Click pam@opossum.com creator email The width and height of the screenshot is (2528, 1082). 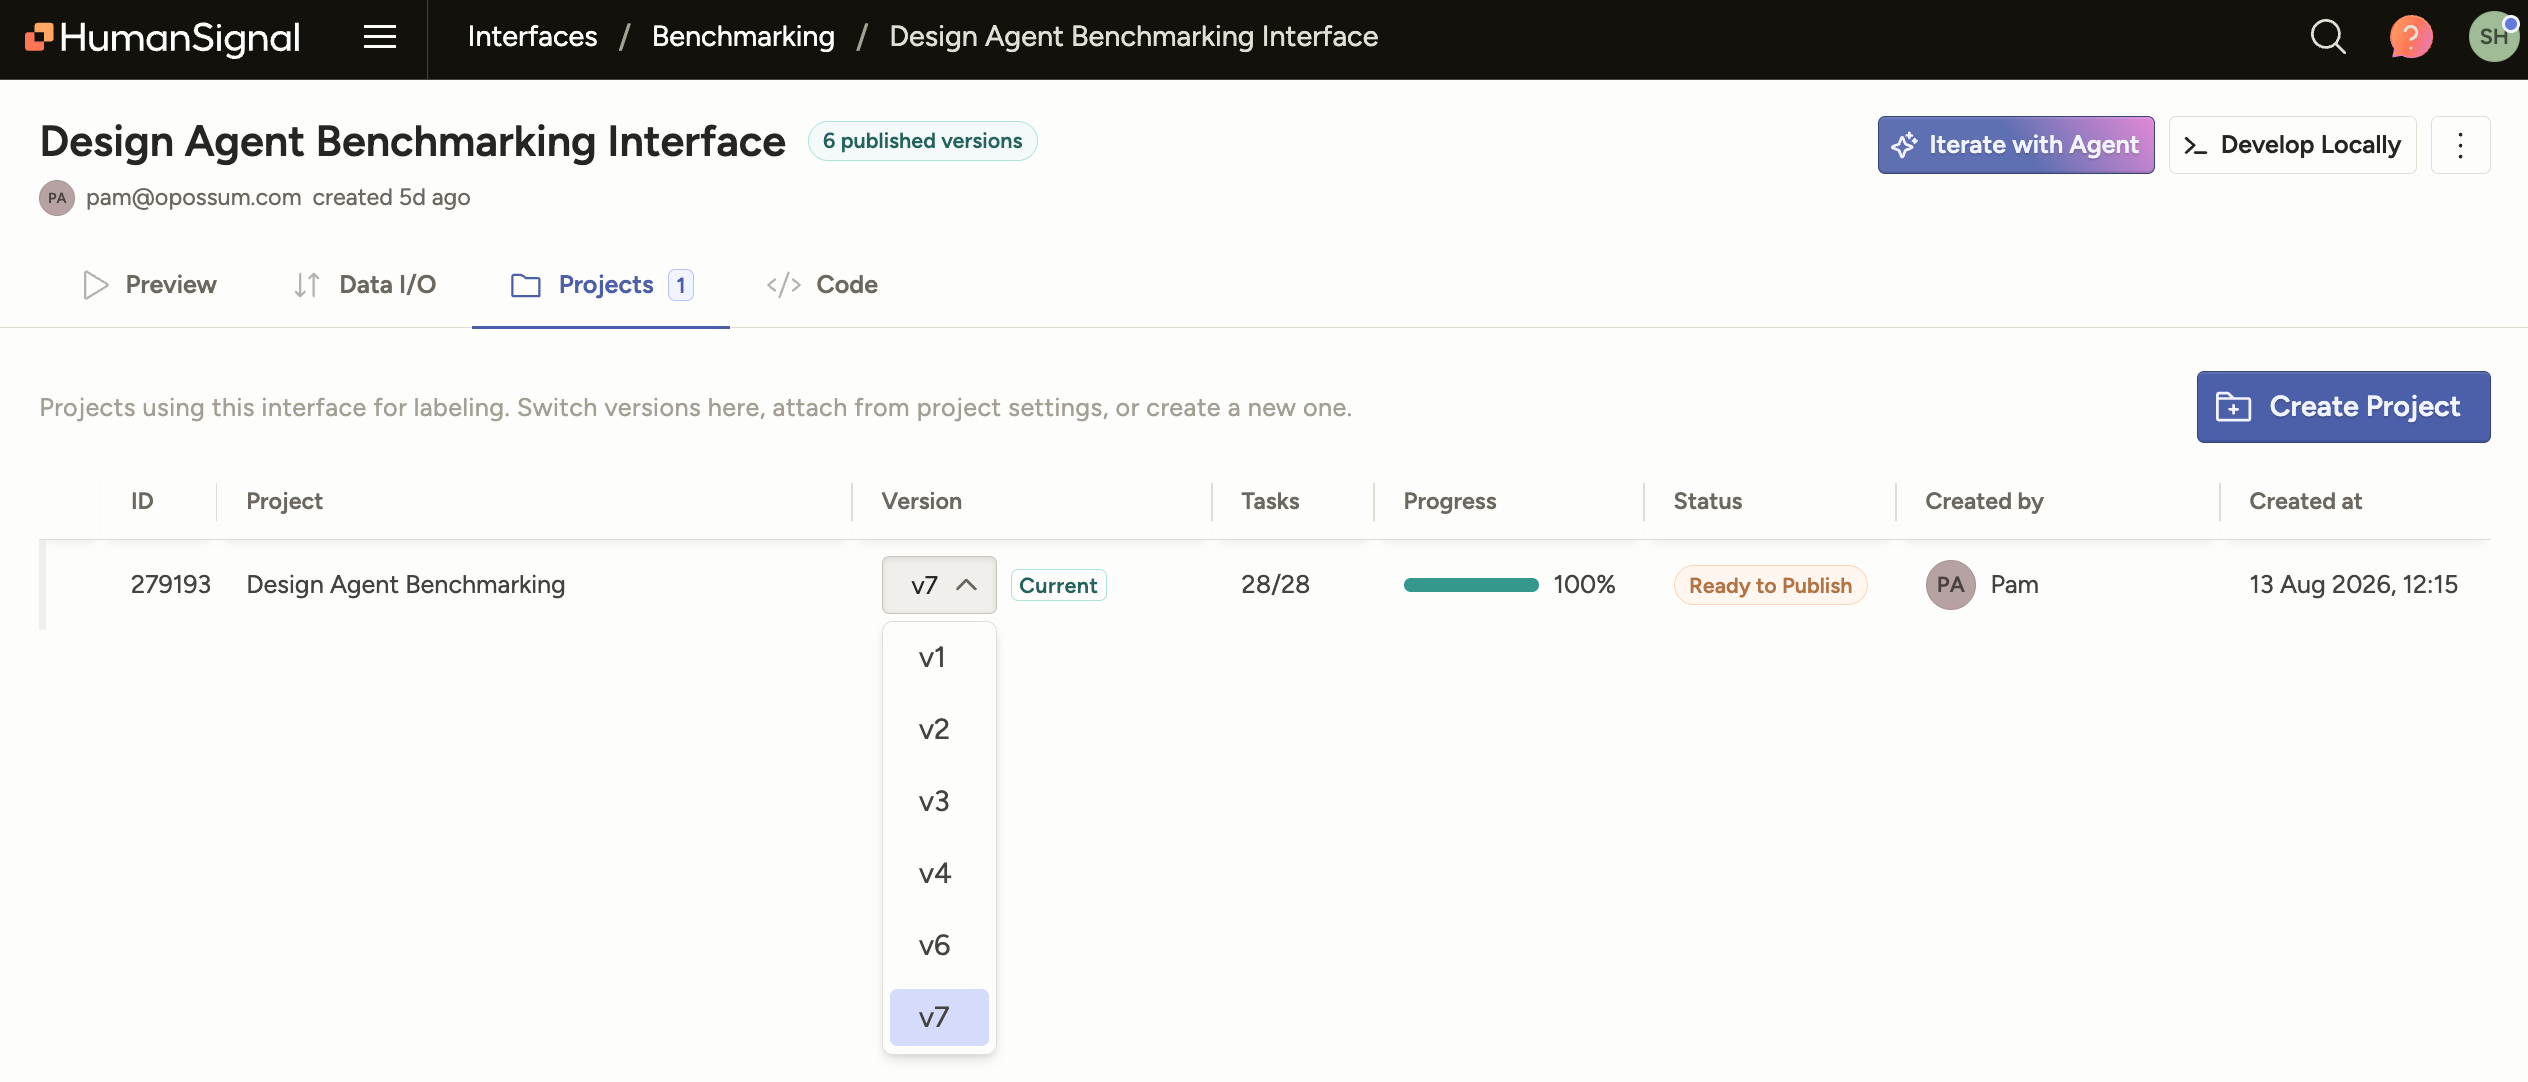pyautogui.click(x=193, y=198)
